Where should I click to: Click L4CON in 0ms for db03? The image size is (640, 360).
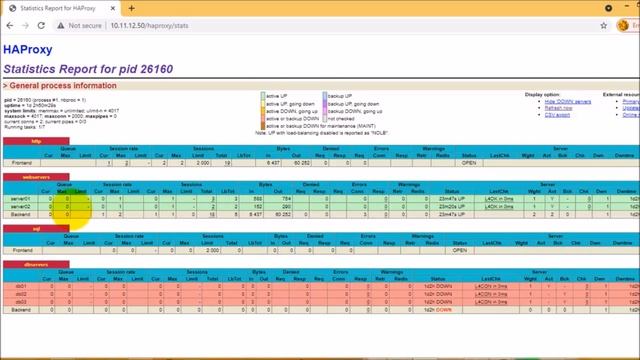point(491,302)
